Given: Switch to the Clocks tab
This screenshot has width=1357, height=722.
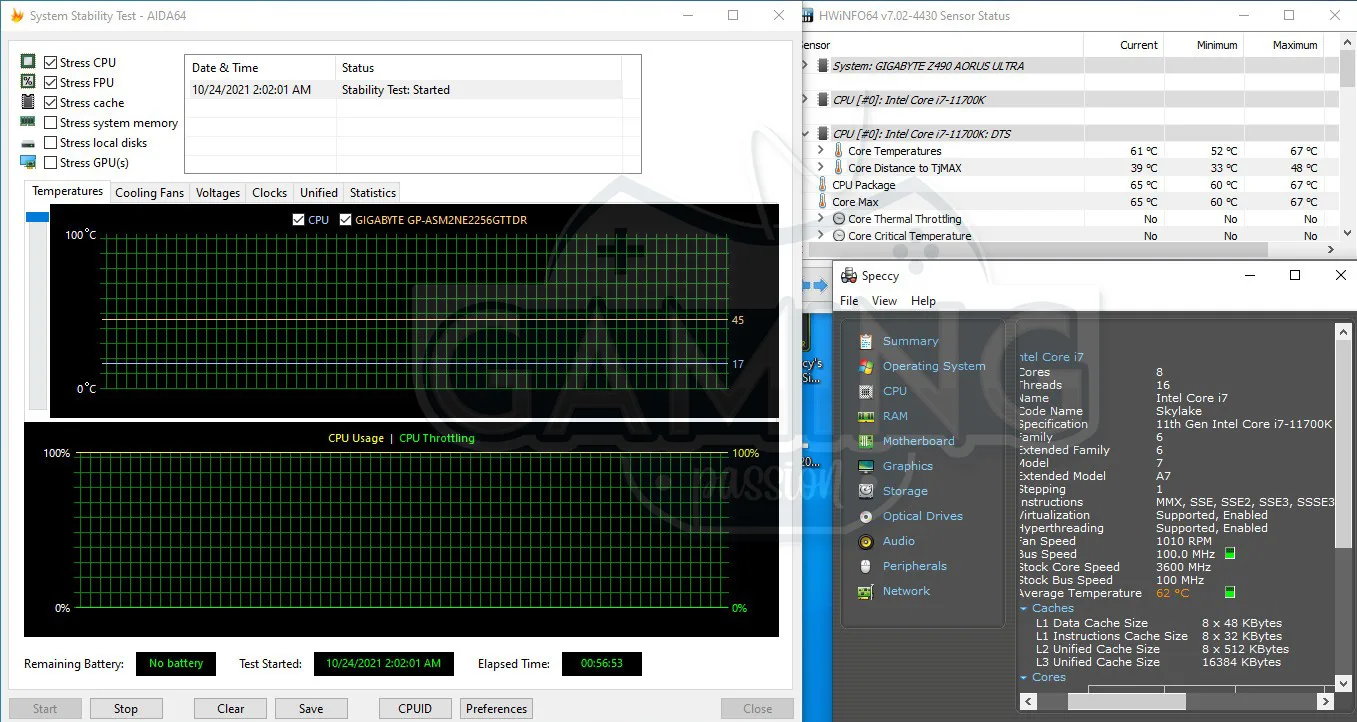Looking at the screenshot, I should coord(270,193).
